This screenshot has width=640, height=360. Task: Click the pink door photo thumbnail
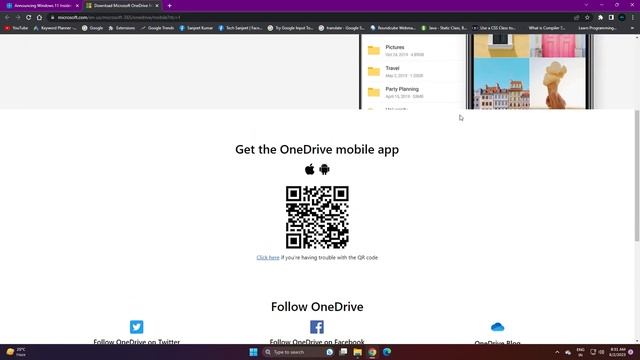pos(557,46)
